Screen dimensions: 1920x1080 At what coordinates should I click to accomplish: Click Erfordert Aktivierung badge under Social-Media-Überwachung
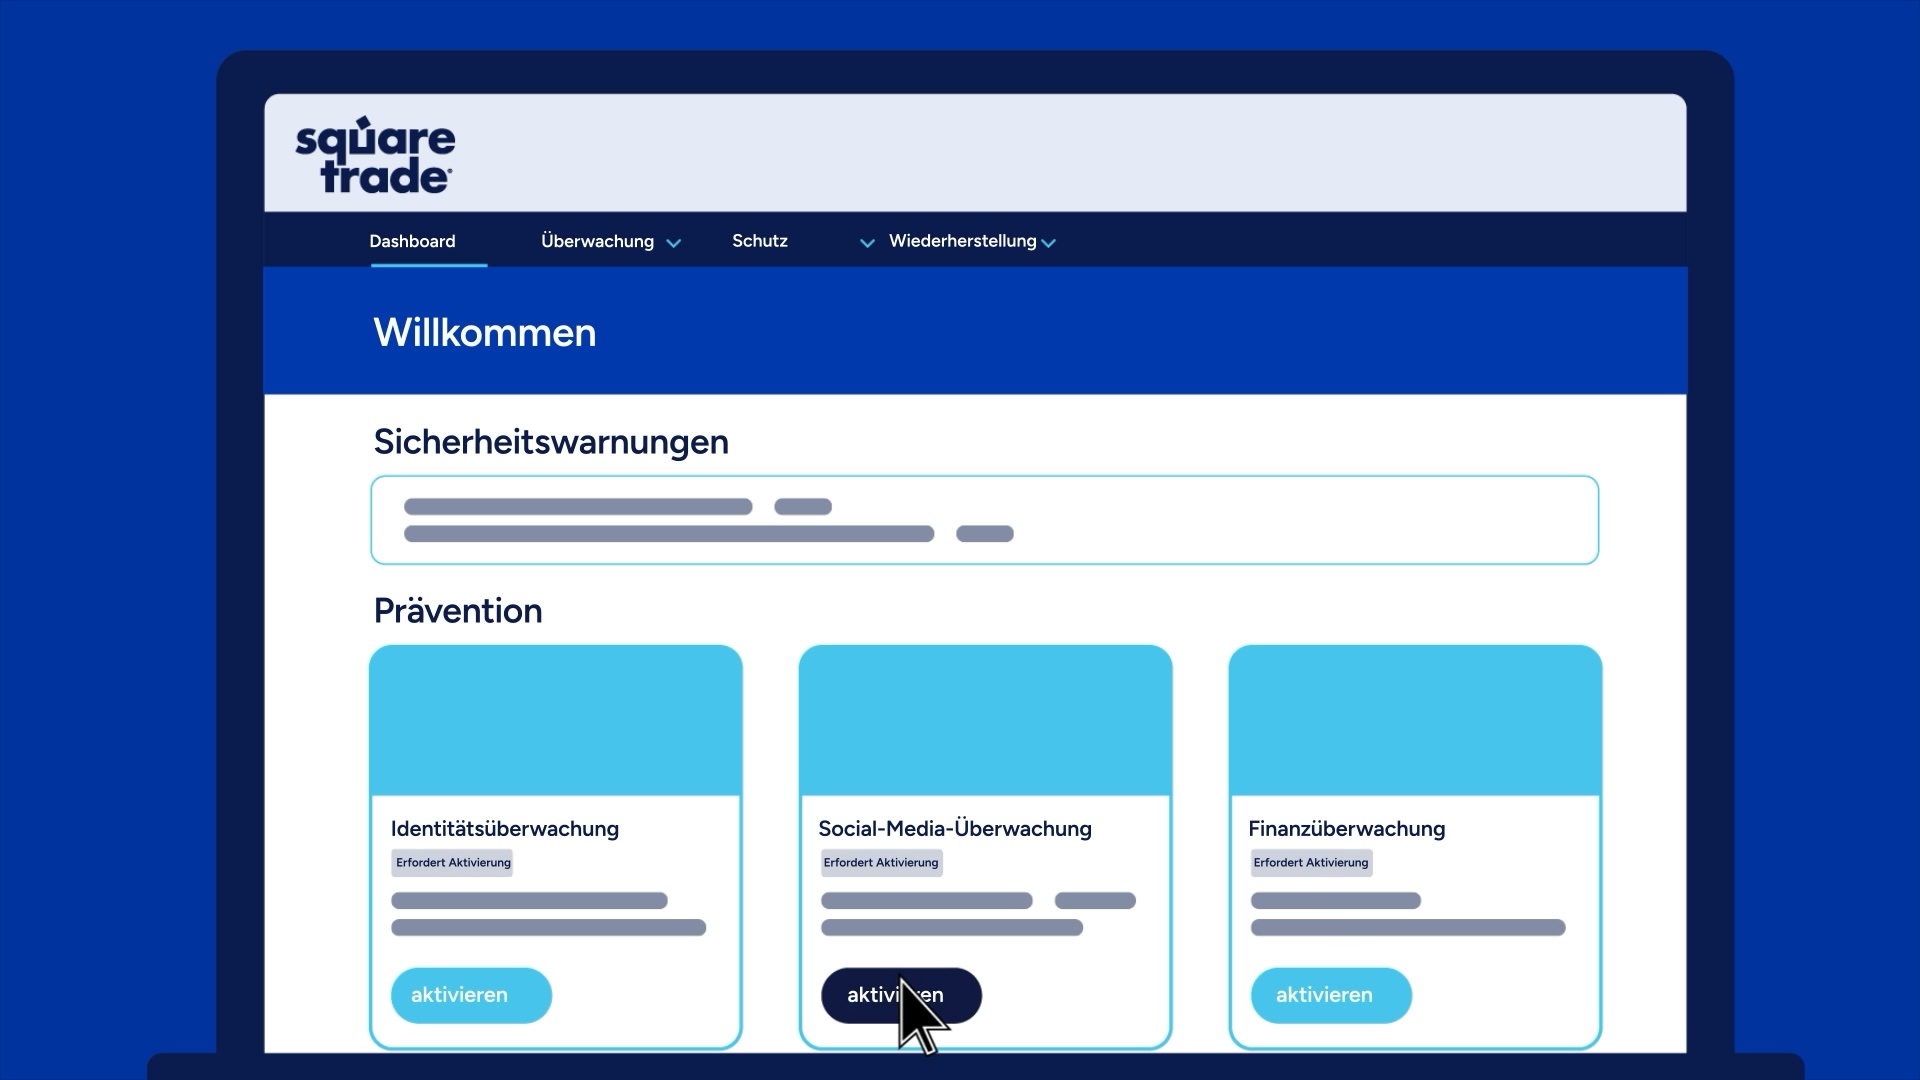tap(881, 863)
